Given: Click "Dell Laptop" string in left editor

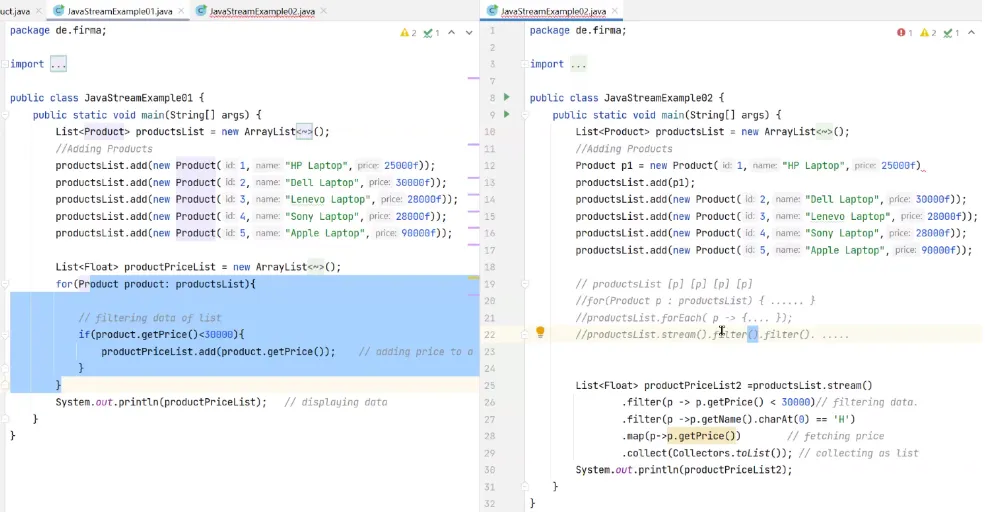Looking at the screenshot, I should coord(322,183).
